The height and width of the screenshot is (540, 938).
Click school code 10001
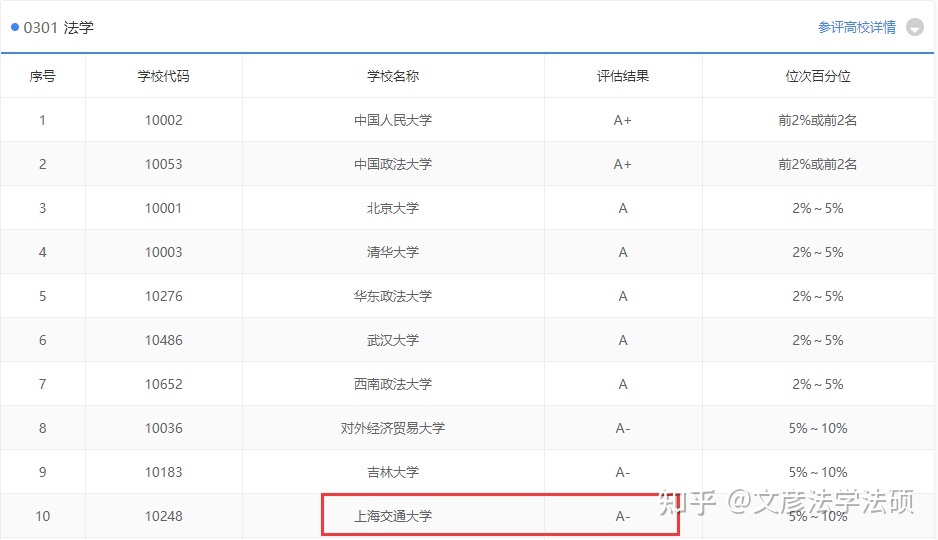(163, 208)
